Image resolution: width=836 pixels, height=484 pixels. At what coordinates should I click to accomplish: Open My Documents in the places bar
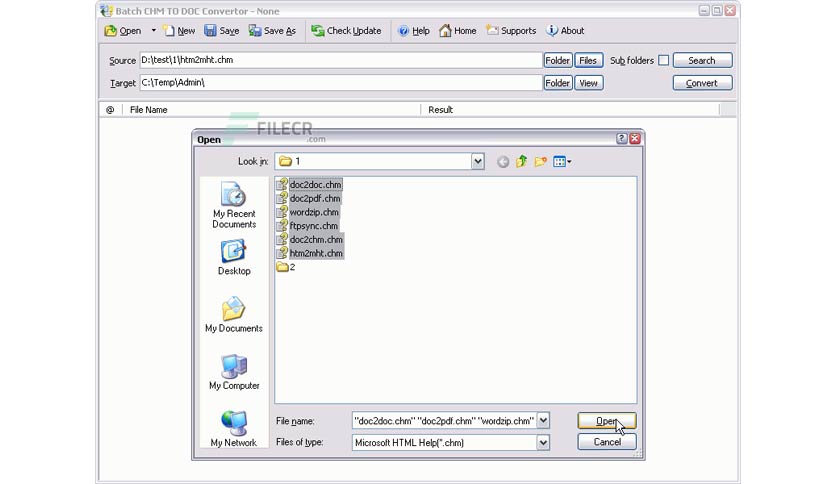coord(234,314)
